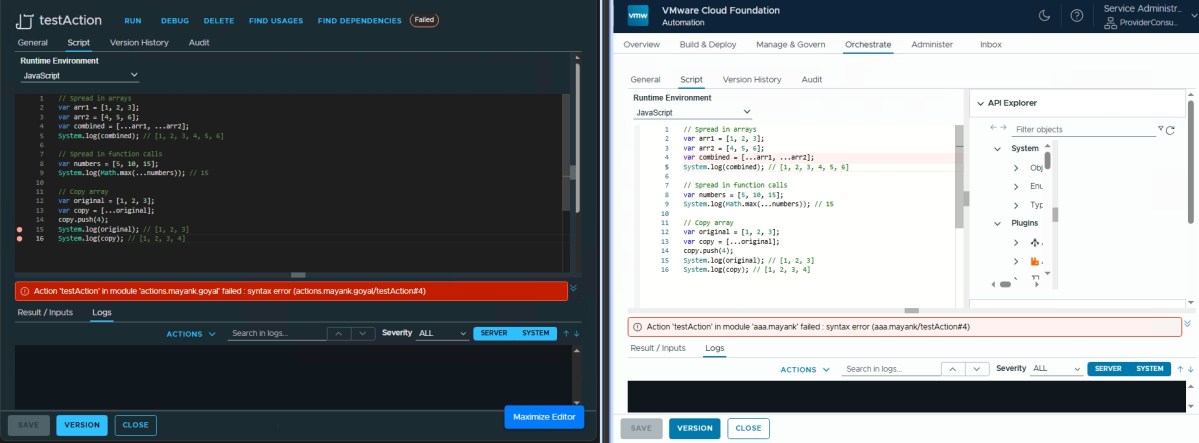Viewport: 1199px width, 443px height.
Task: Click the forward arrow in API Explorer
Action: (x=1002, y=127)
